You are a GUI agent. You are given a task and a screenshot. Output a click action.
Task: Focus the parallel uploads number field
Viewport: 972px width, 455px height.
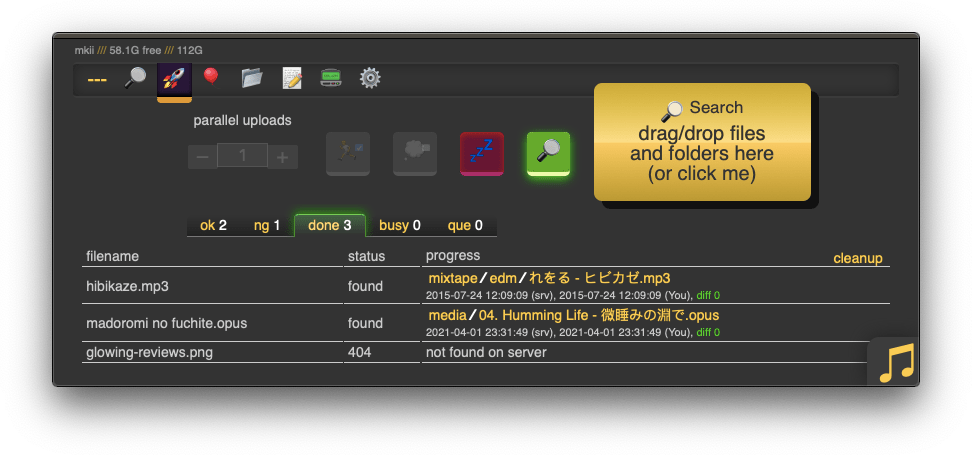point(242,155)
